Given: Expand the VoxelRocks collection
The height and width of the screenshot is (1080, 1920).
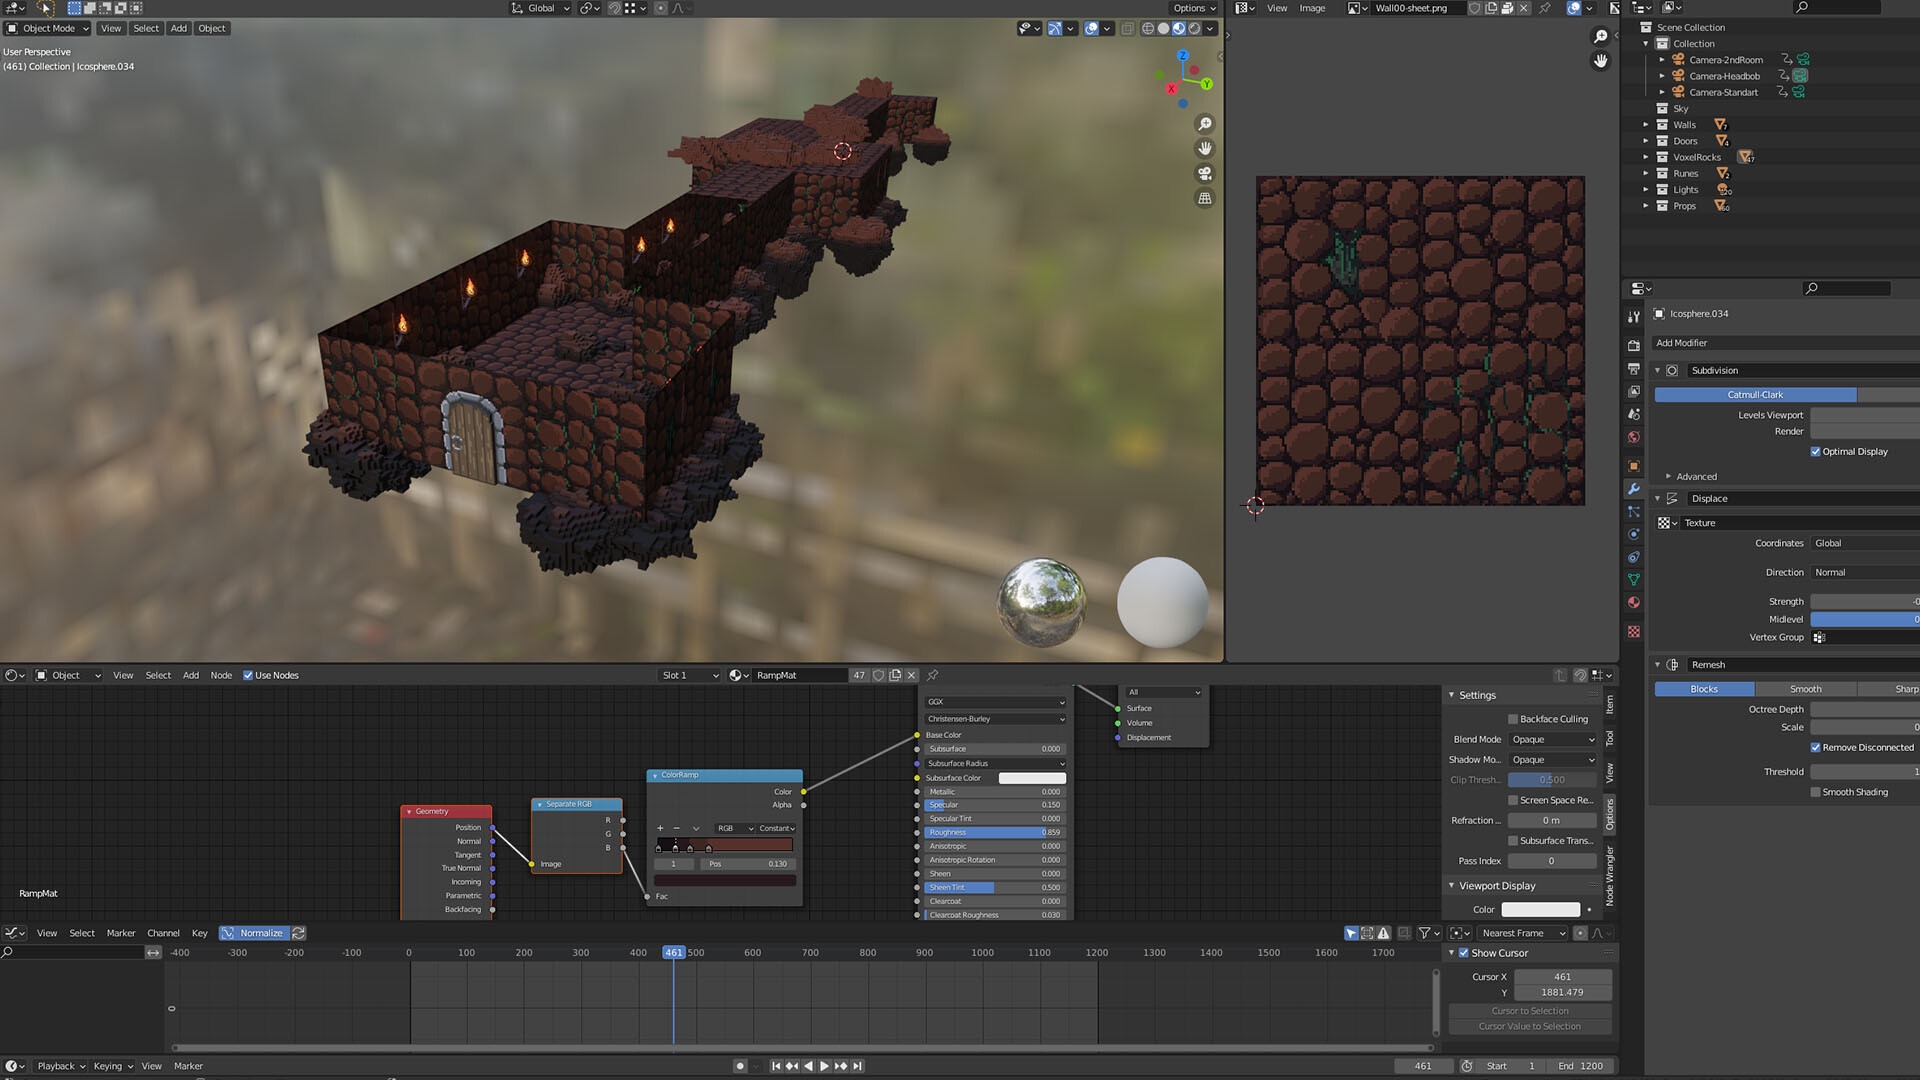Looking at the screenshot, I should click(1645, 157).
